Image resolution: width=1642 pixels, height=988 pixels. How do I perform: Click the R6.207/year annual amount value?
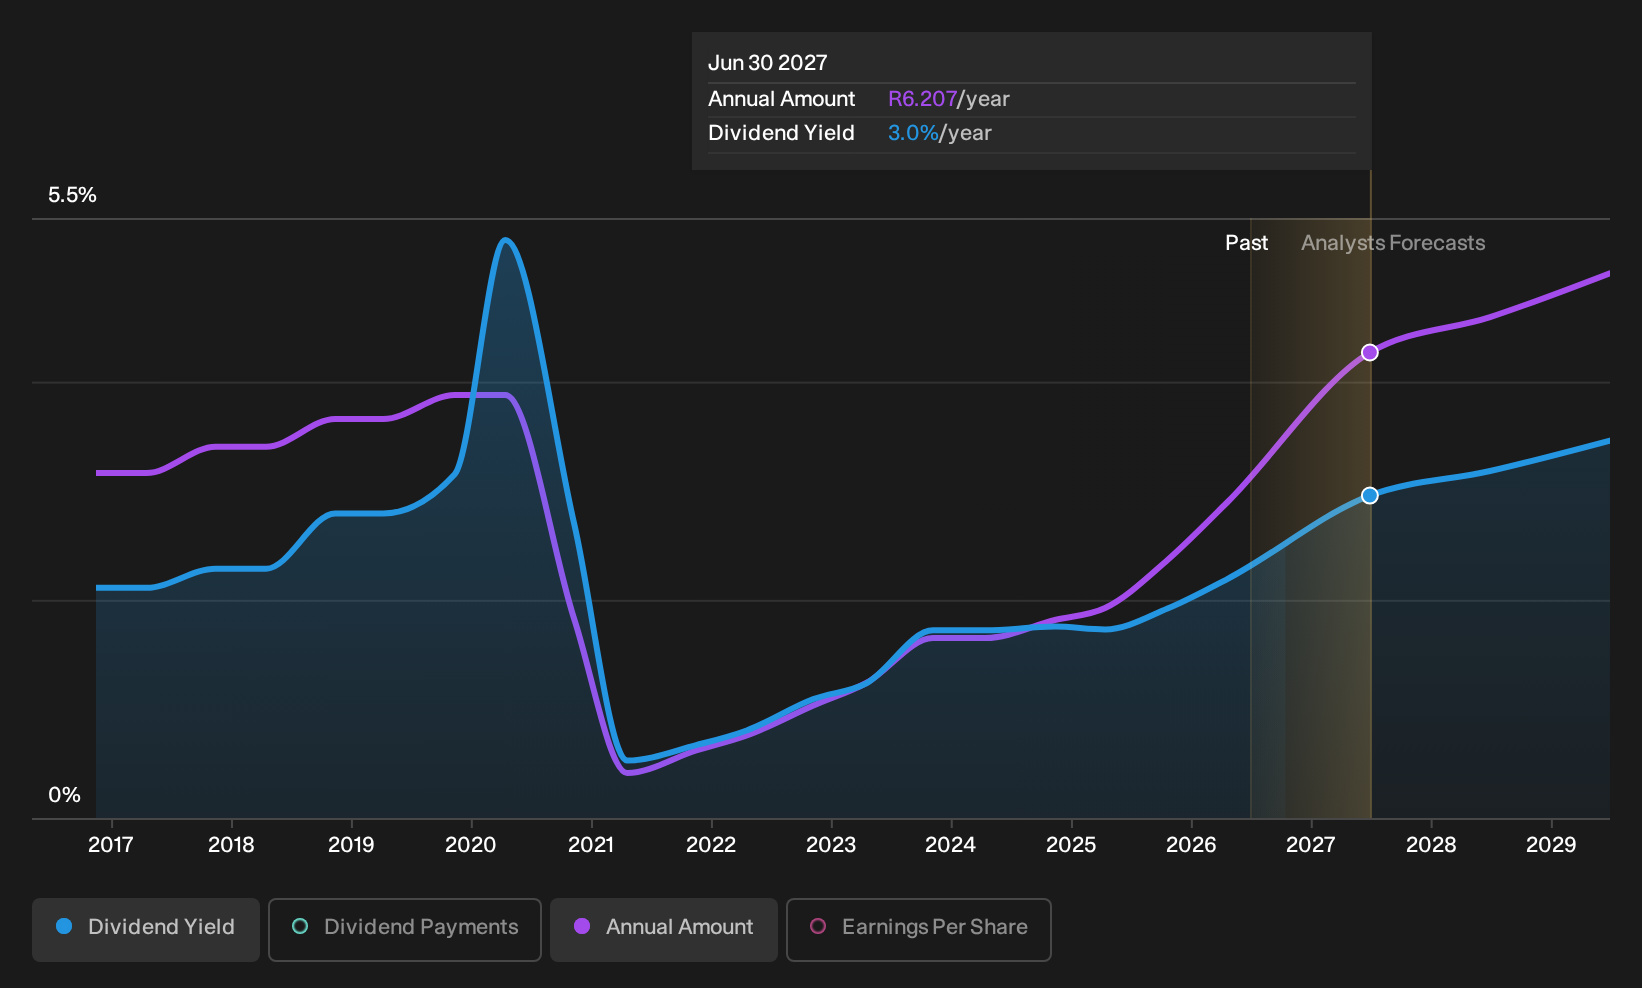(x=949, y=99)
